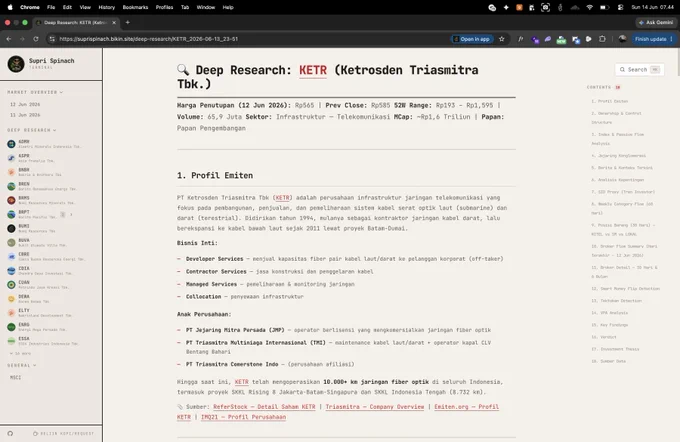Open the Profiles menu
The width and height of the screenshot is (680, 442).
pyautogui.click(x=164, y=7)
